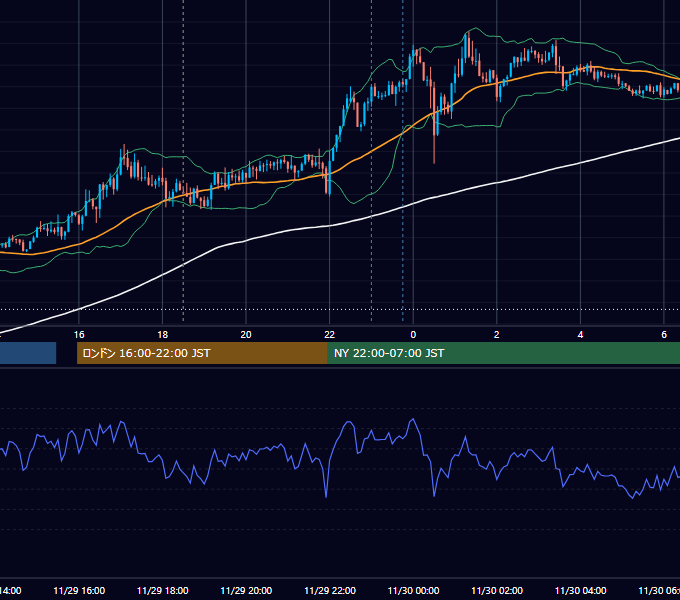Click the London 16:00-22:00 JST session bar
Viewport: 680px width, 600px height.
point(202,353)
